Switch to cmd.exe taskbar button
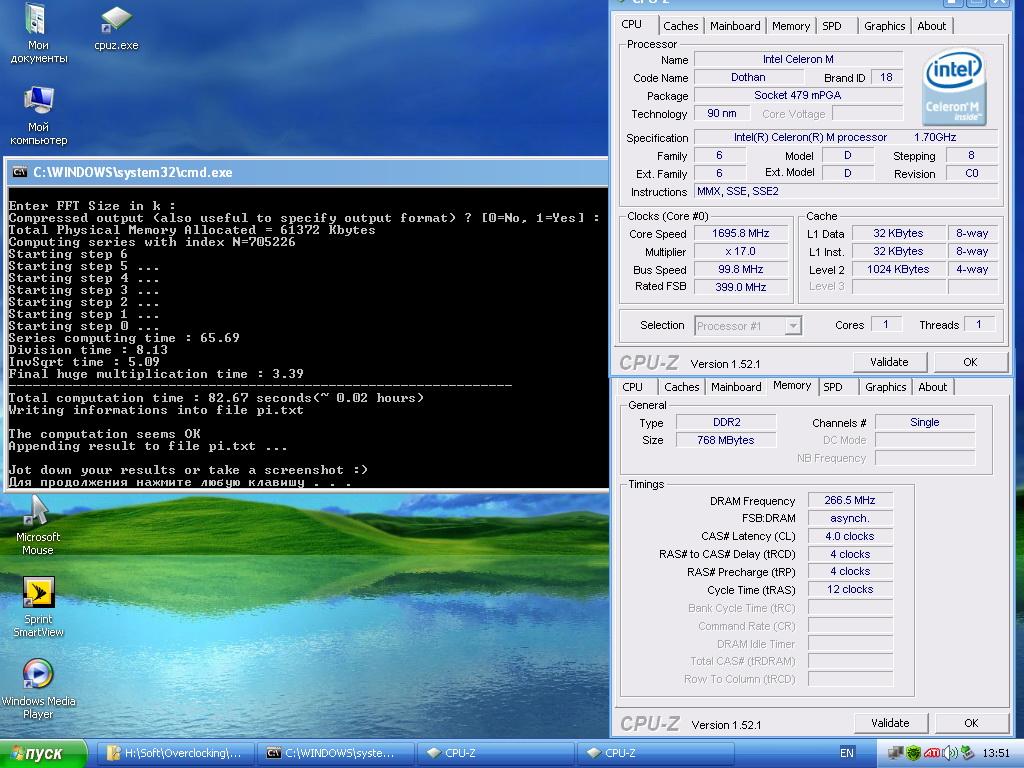Viewport: 1024px width, 768px height. (x=336, y=753)
